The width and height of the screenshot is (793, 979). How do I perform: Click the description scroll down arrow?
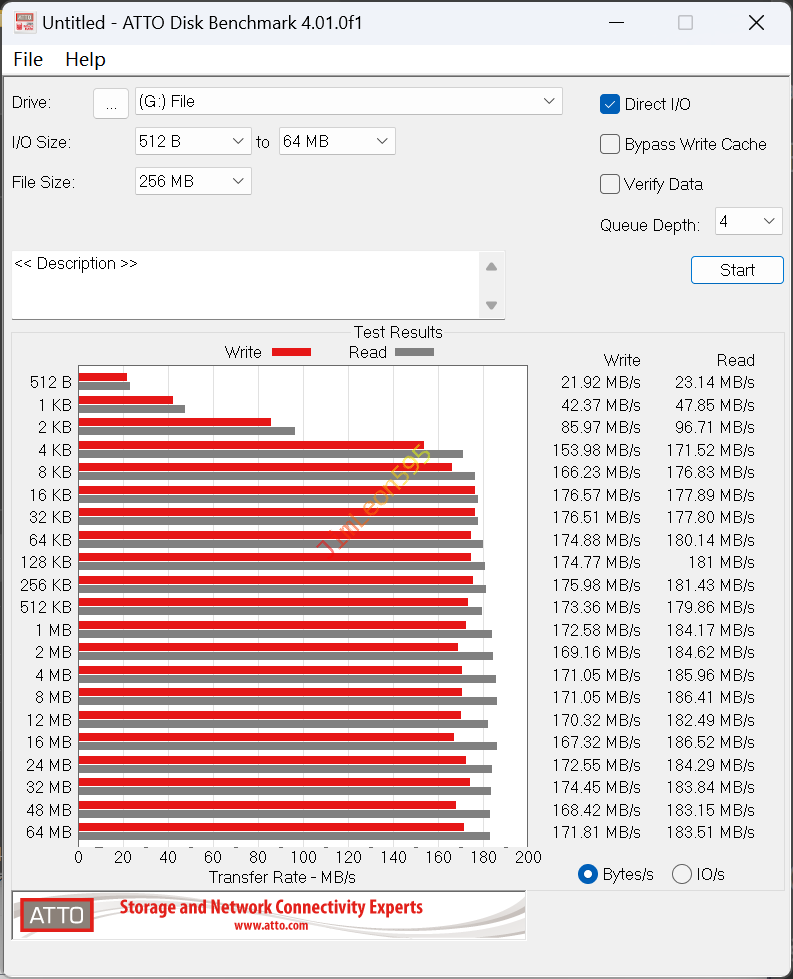pos(491,305)
